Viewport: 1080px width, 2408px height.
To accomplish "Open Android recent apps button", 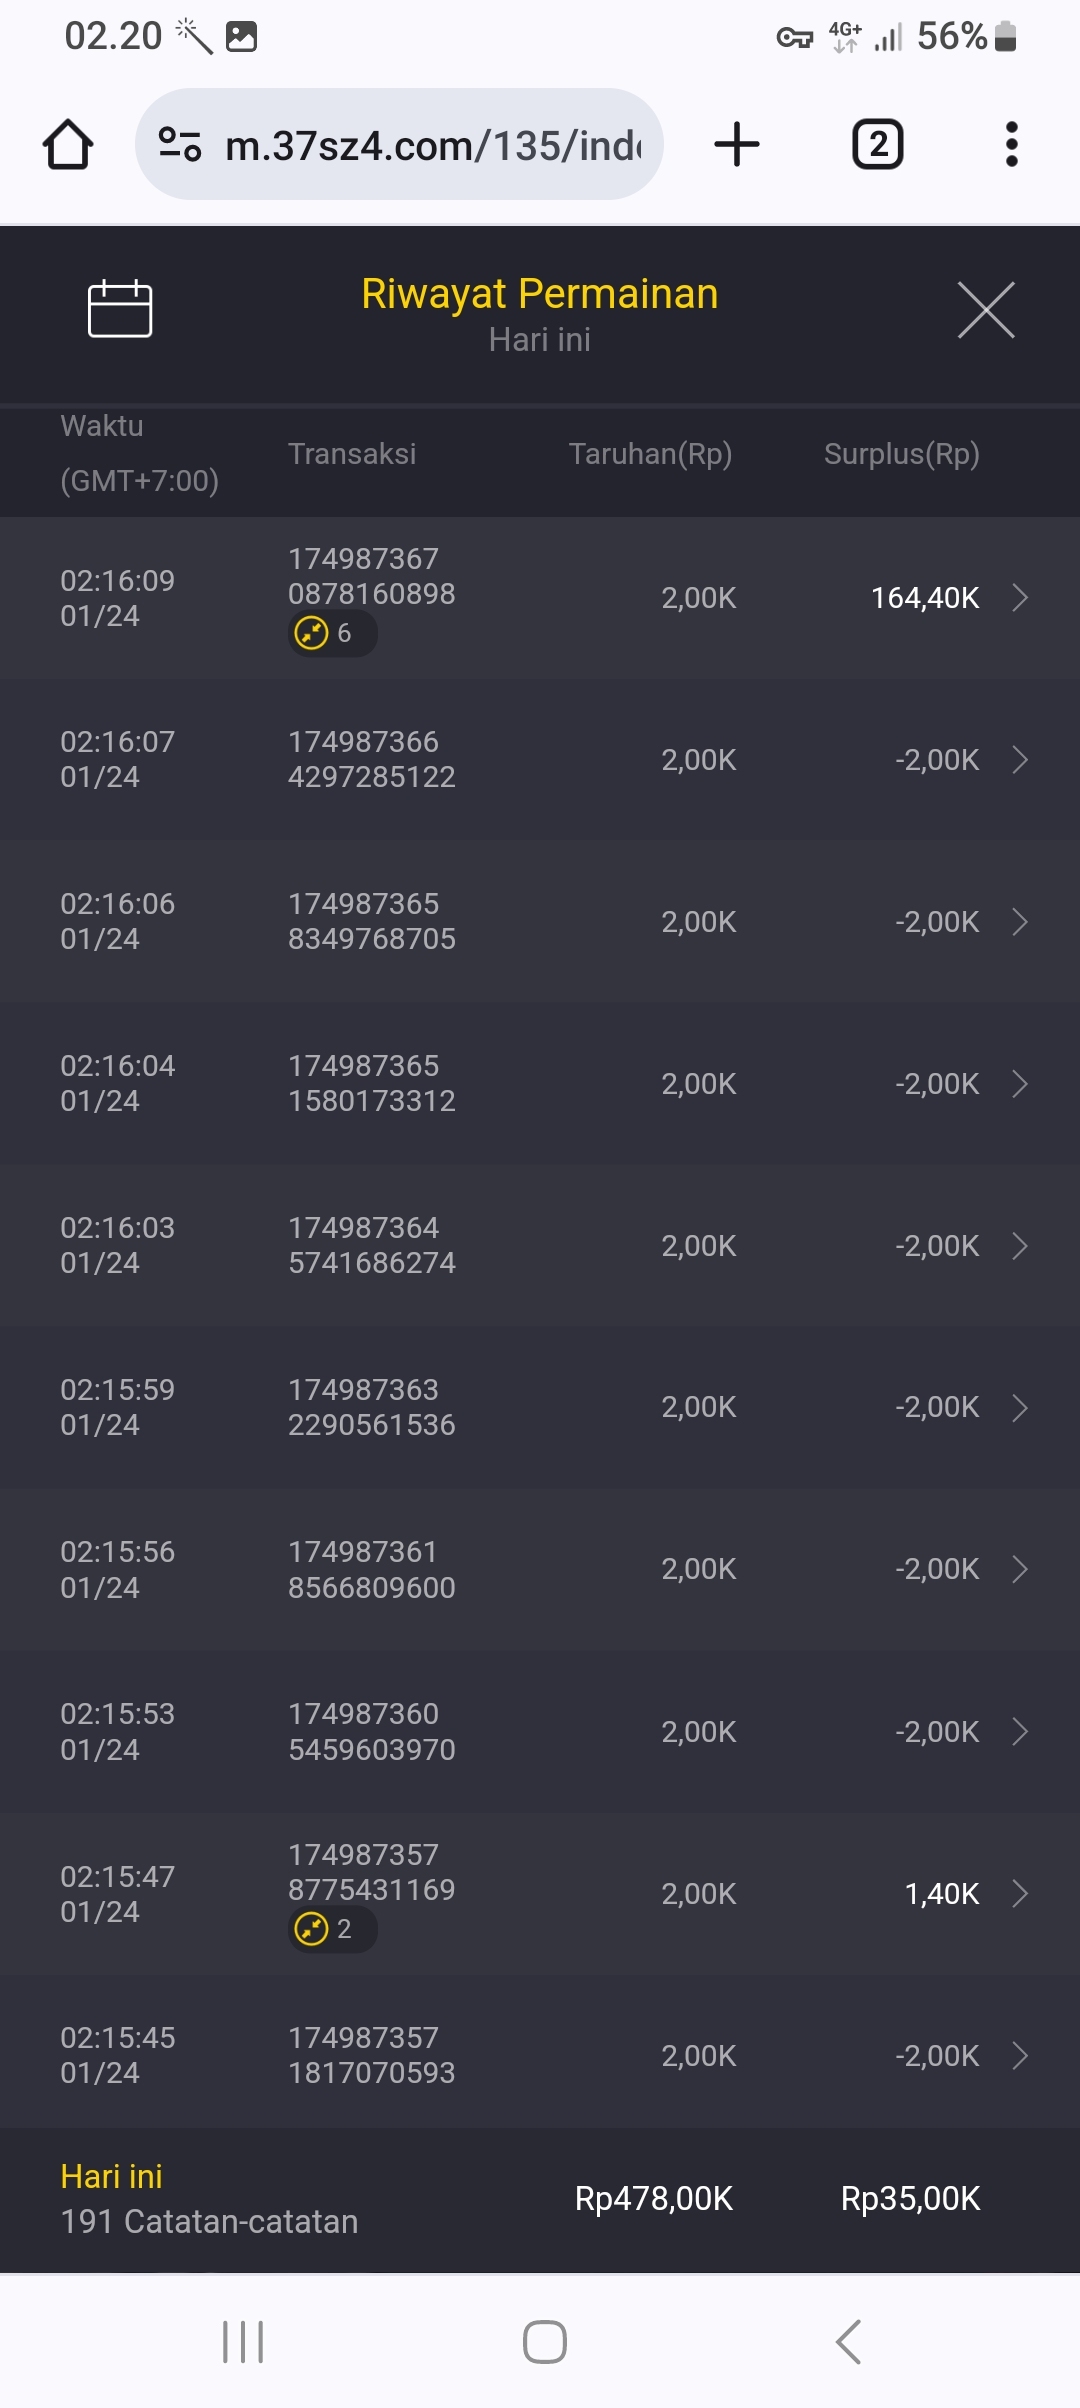I will point(243,2341).
